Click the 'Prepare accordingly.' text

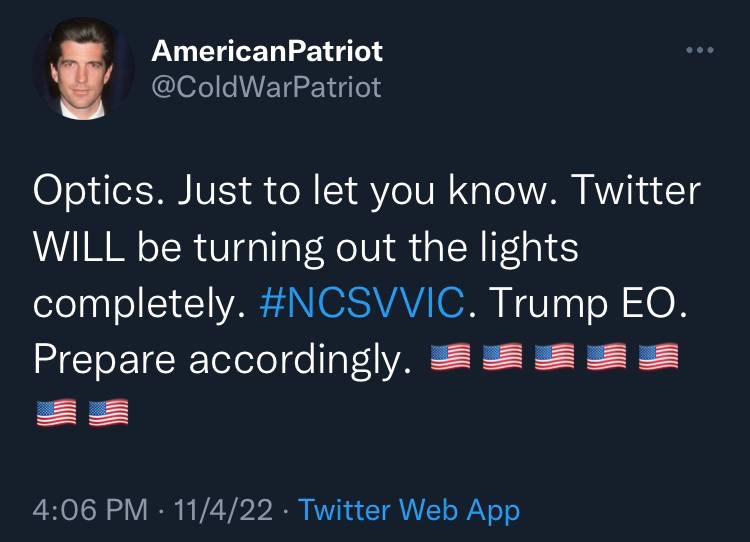click(x=223, y=360)
